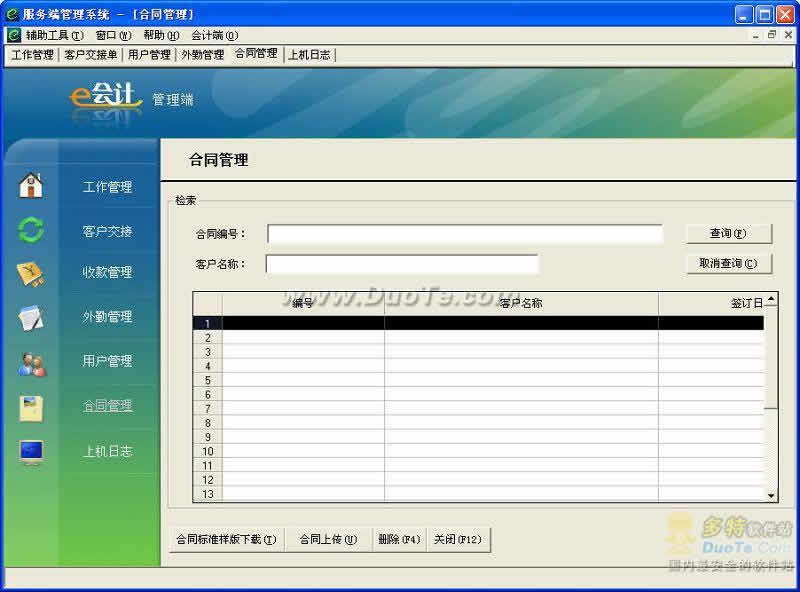Close the inner 合同管理 child window
The width and height of the screenshot is (800, 592).
coord(788,35)
